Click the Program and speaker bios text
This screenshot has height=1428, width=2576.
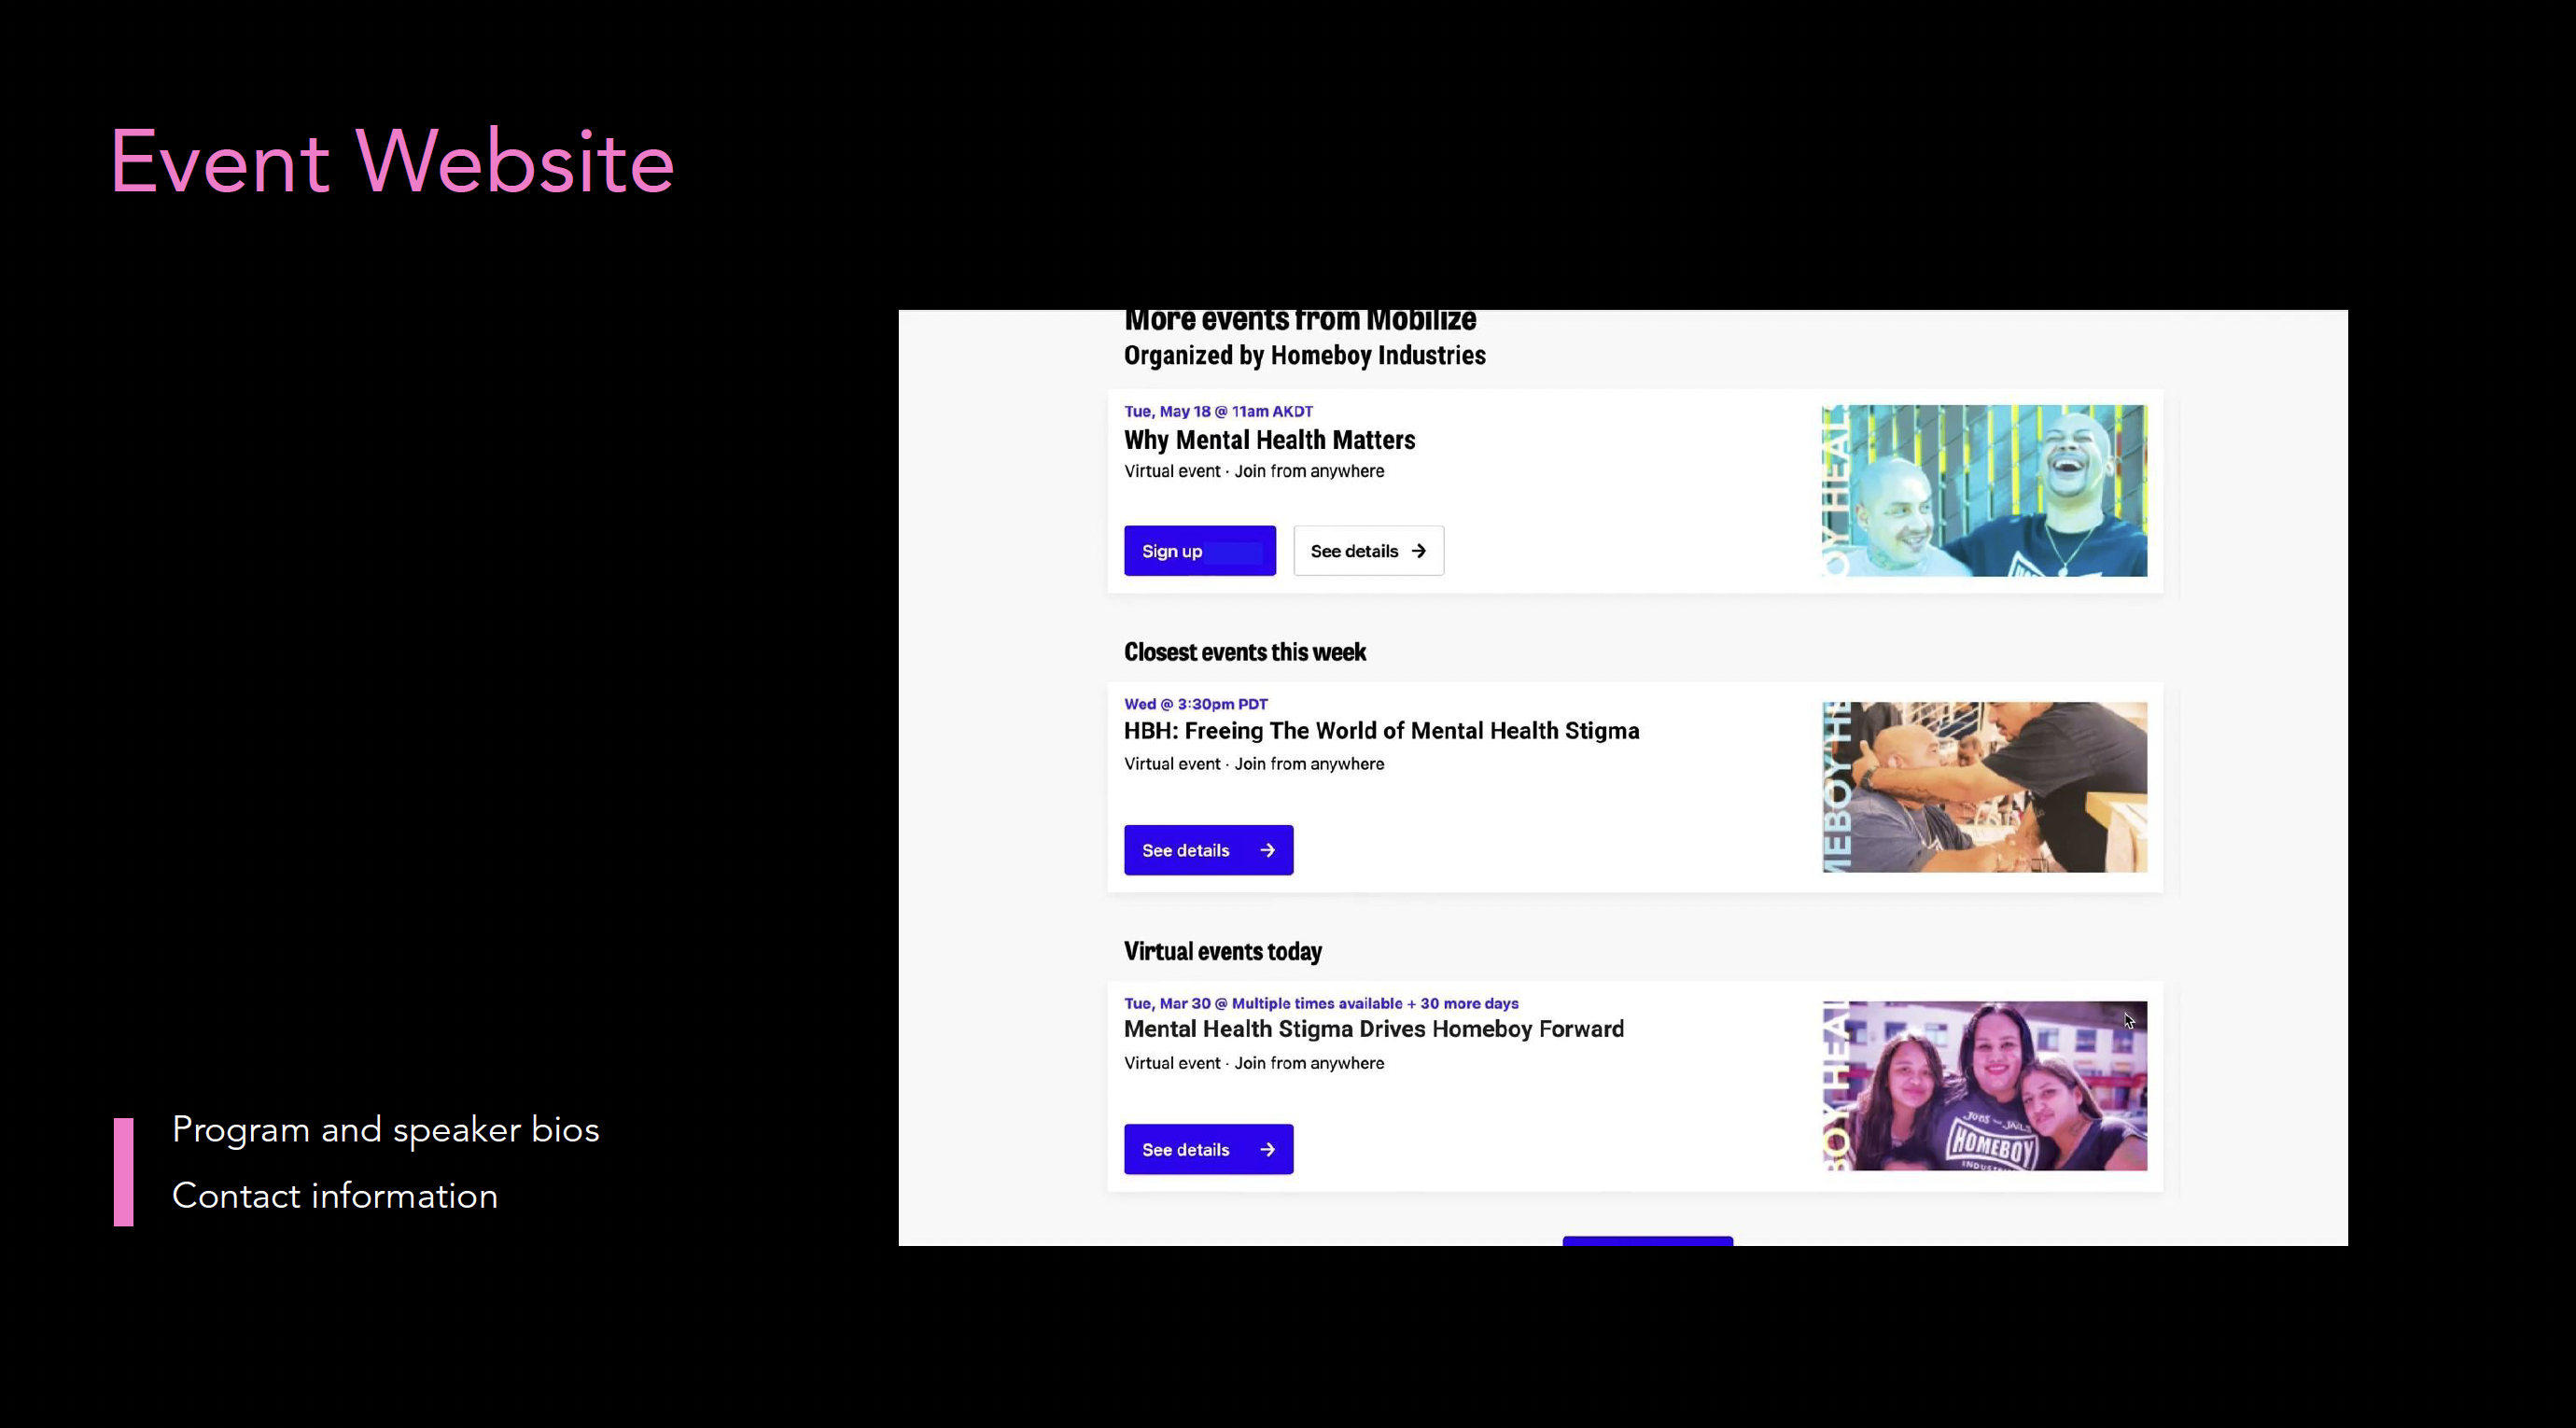385,1130
